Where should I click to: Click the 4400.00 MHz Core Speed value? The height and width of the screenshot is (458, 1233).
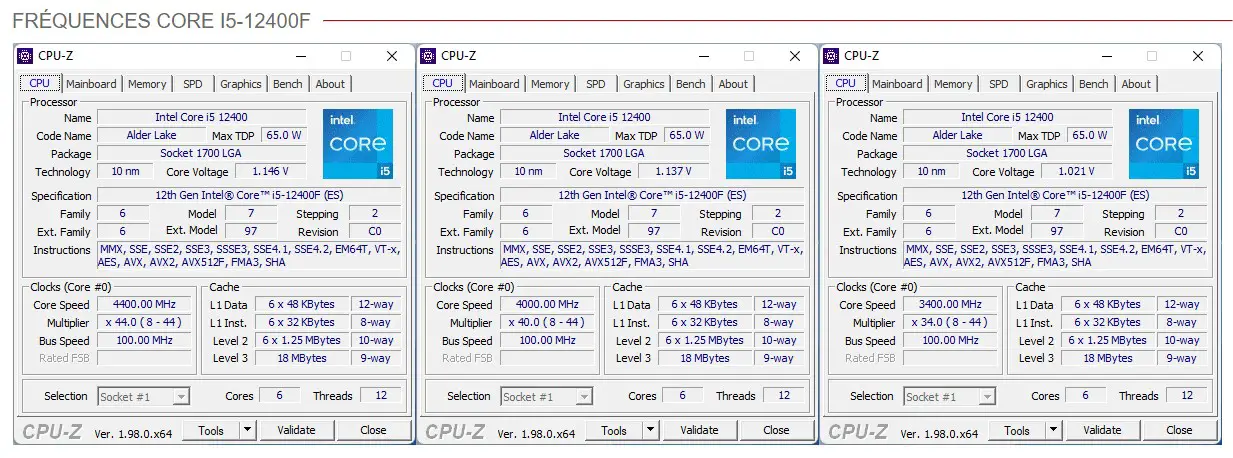point(145,304)
